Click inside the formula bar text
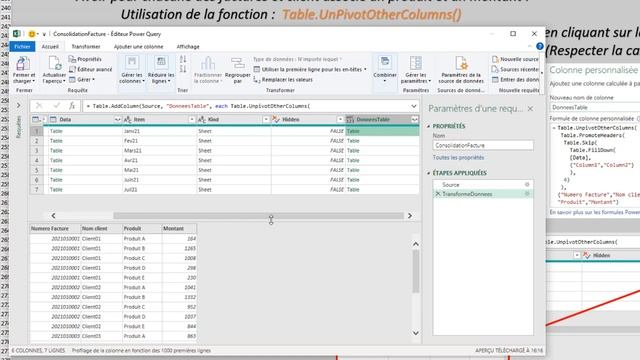The height and width of the screenshot is (360, 640). (245, 106)
